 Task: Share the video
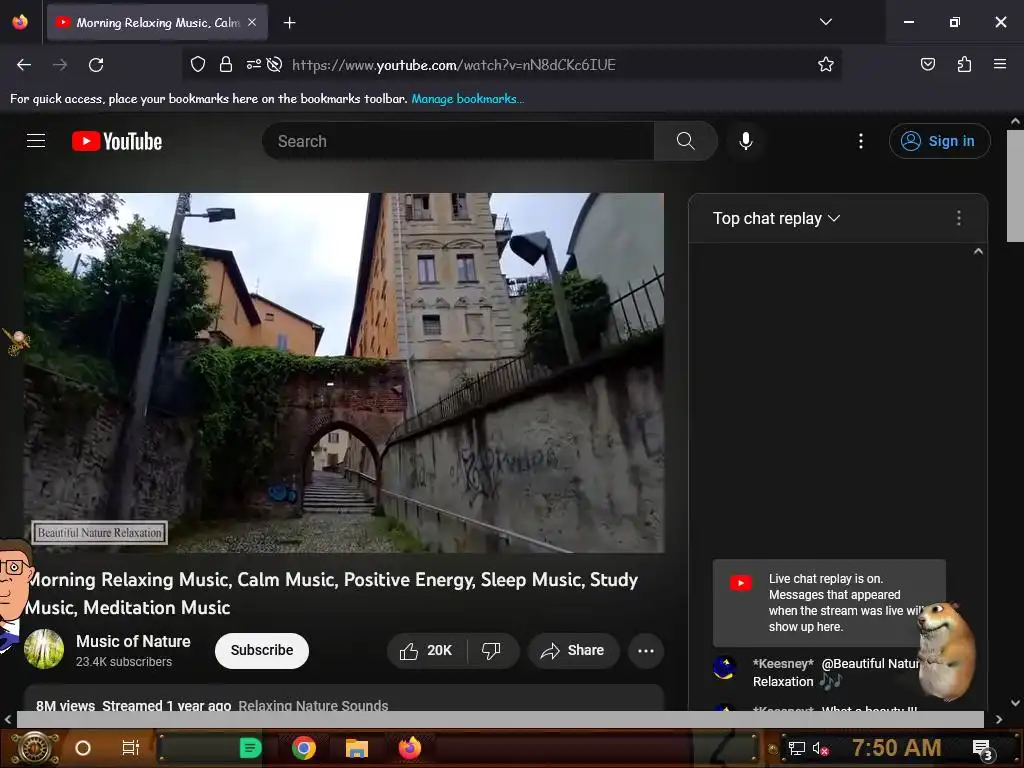(x=573, y=650)
